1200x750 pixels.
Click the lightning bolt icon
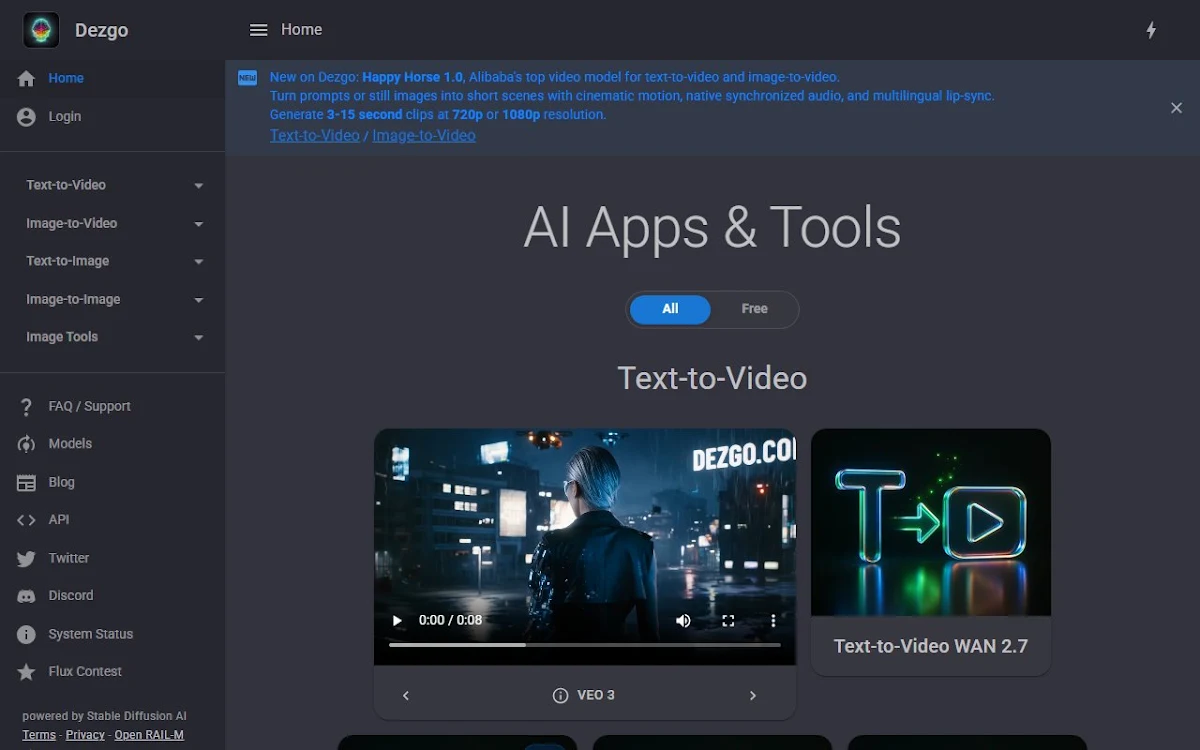pos(1151,30)
